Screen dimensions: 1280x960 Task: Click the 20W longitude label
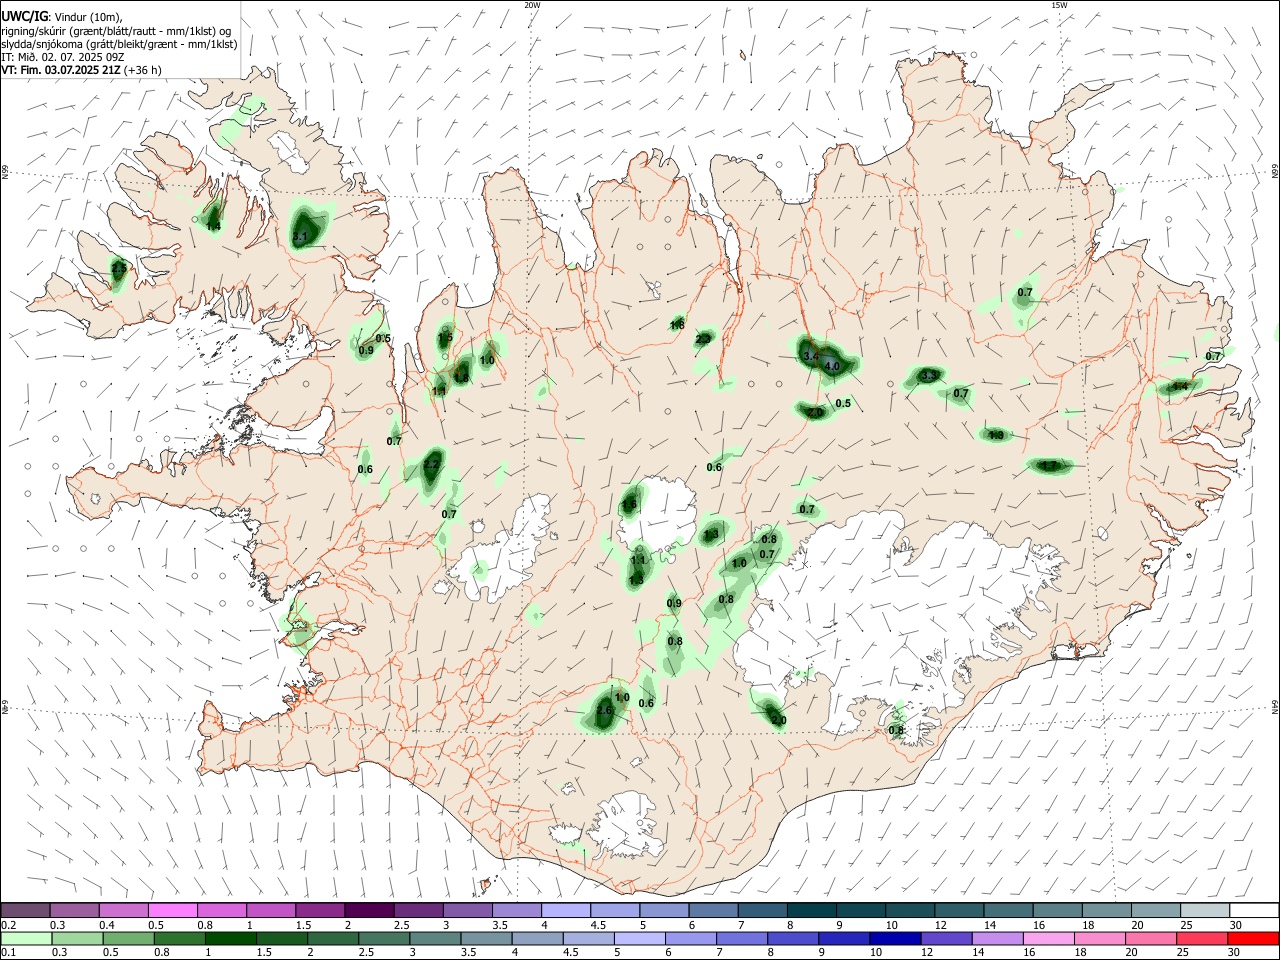point(532,5)
